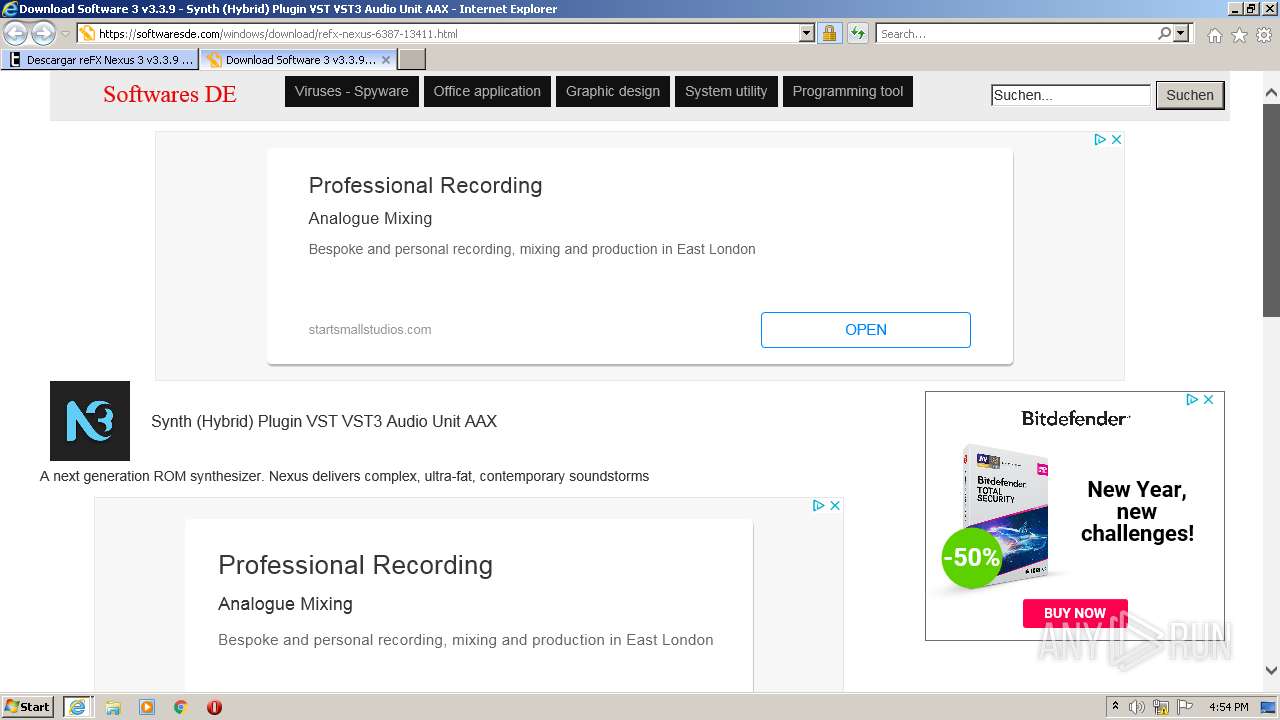Open the Office application category
The image size is (1280, 720).
point(487,91)
